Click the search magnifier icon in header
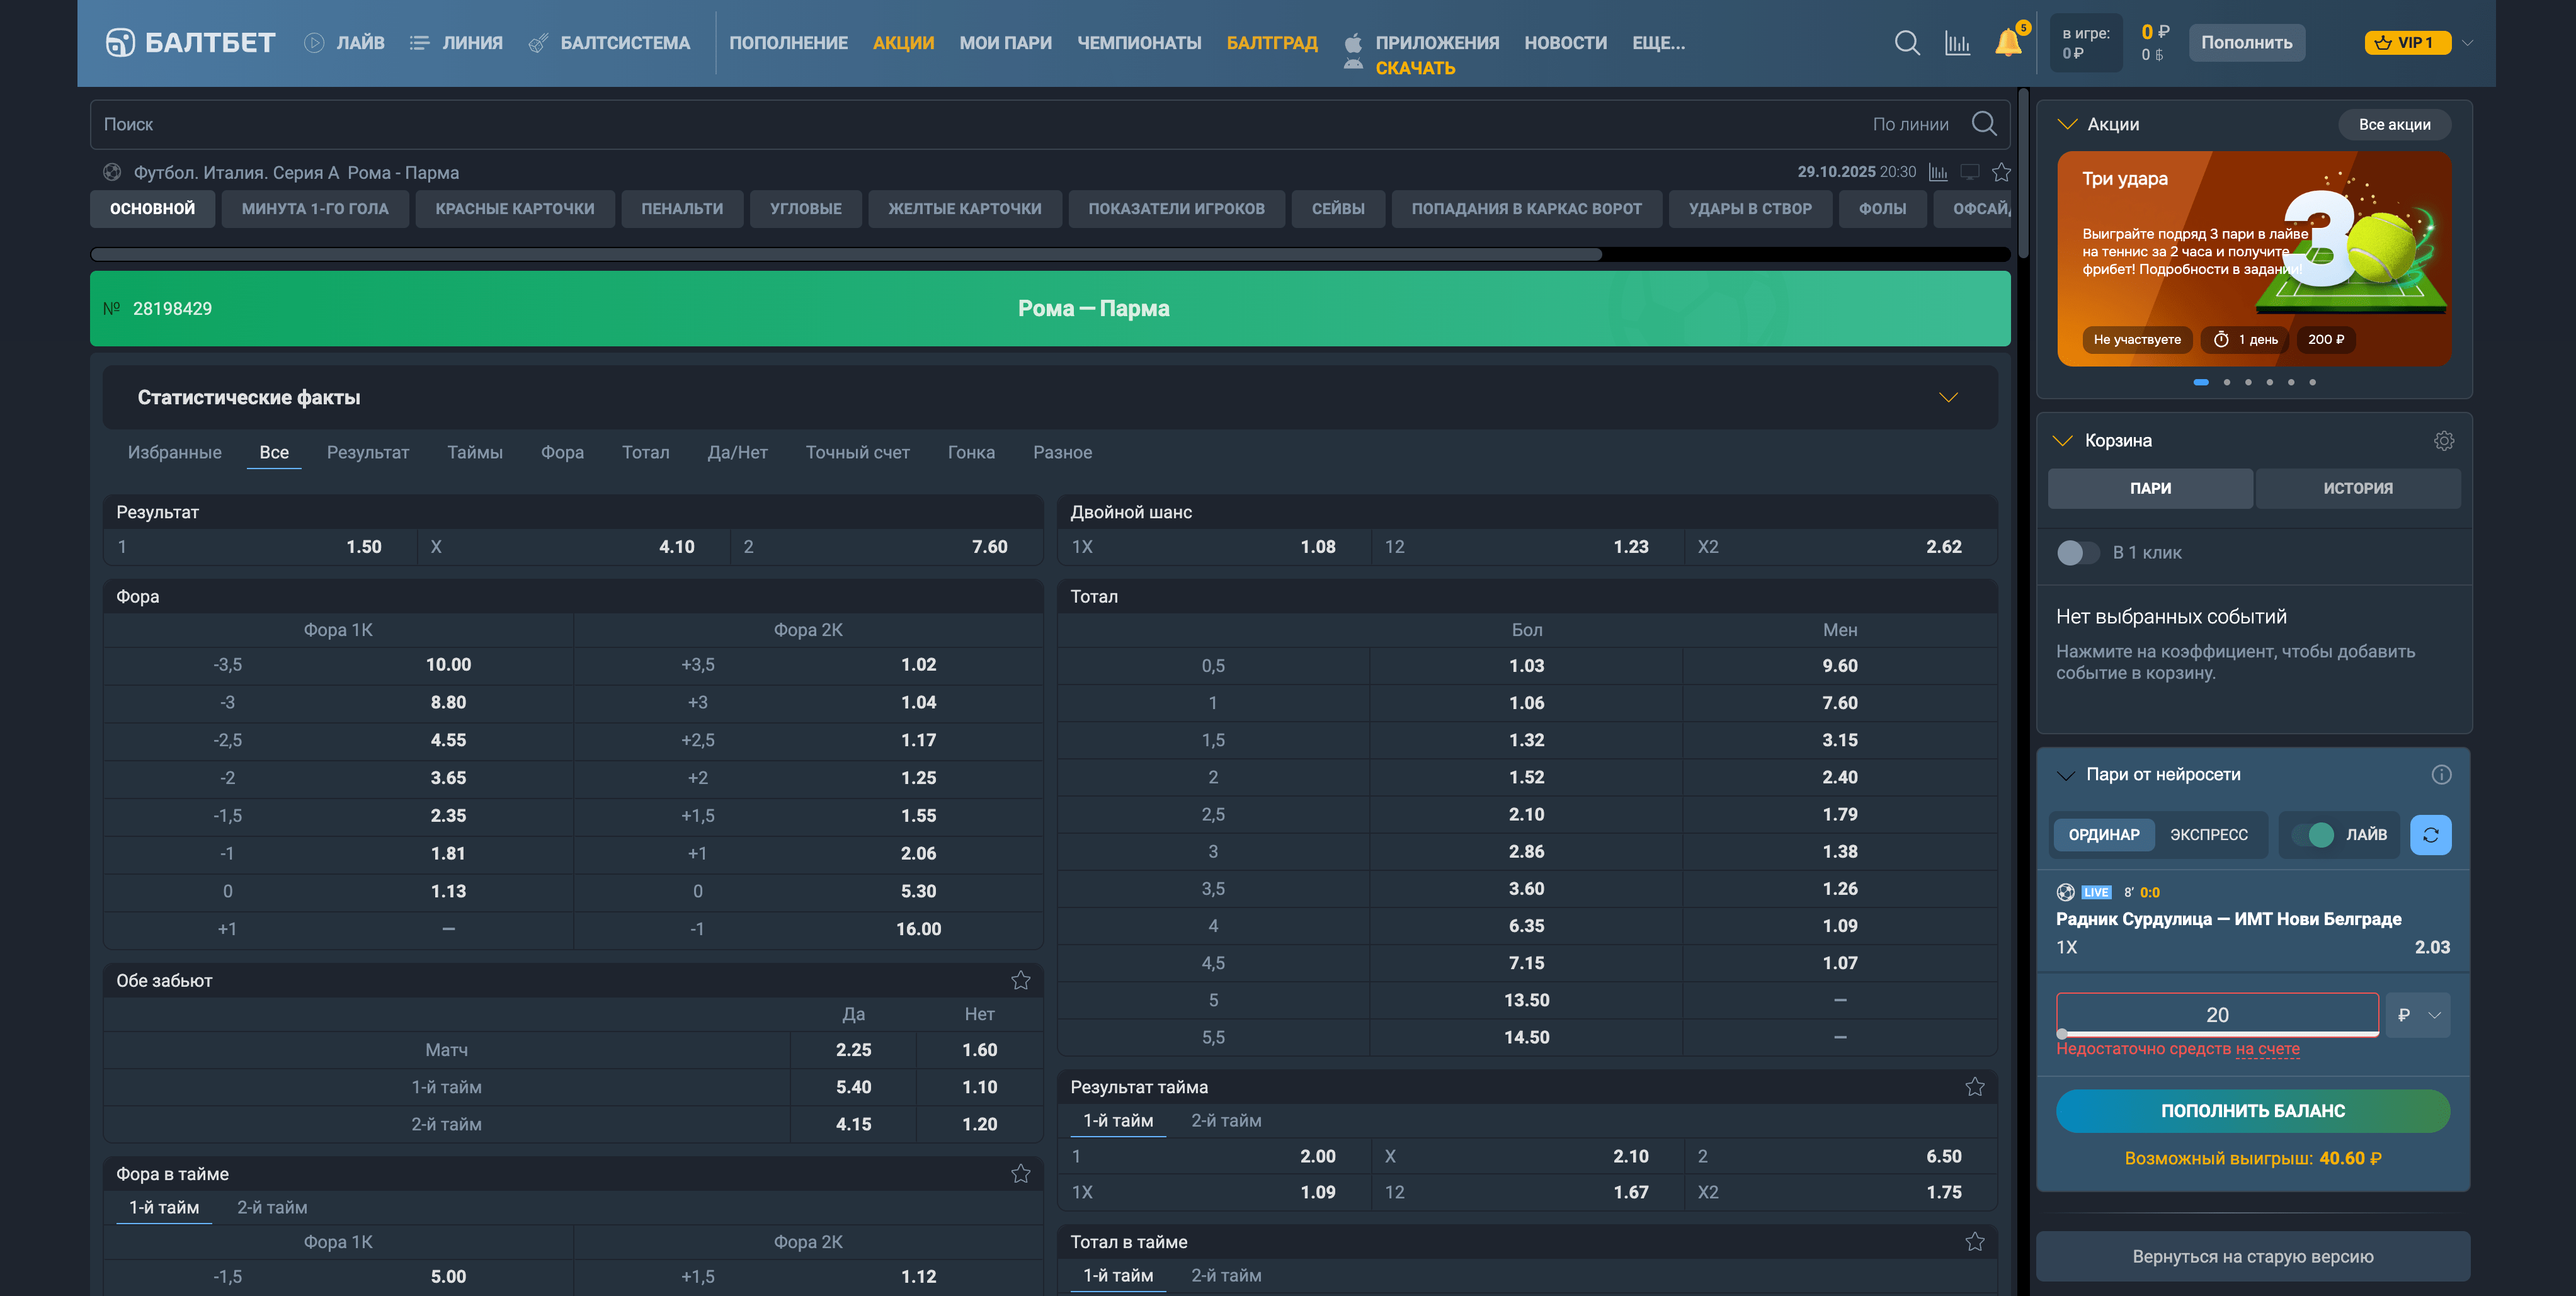 point(1906,43)
